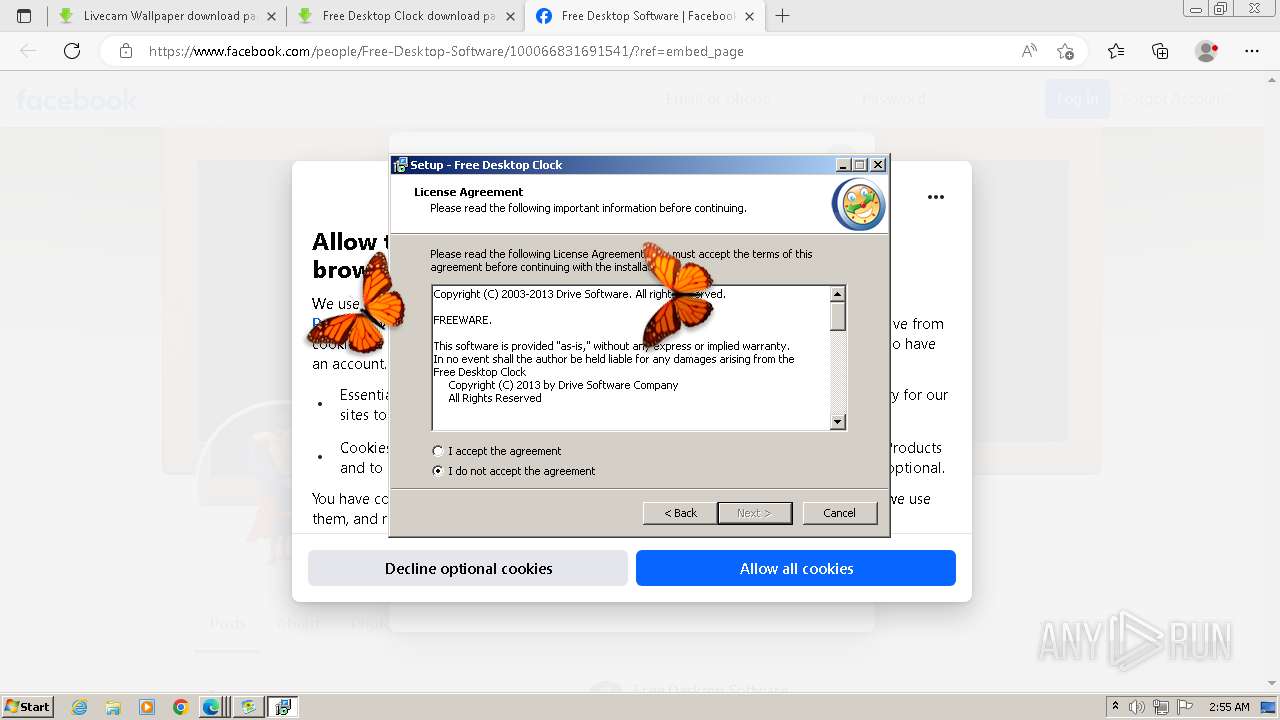Close the Livecam Wallpaper tab
Viewport: 1280px width, 720px height.
point(271,16)
